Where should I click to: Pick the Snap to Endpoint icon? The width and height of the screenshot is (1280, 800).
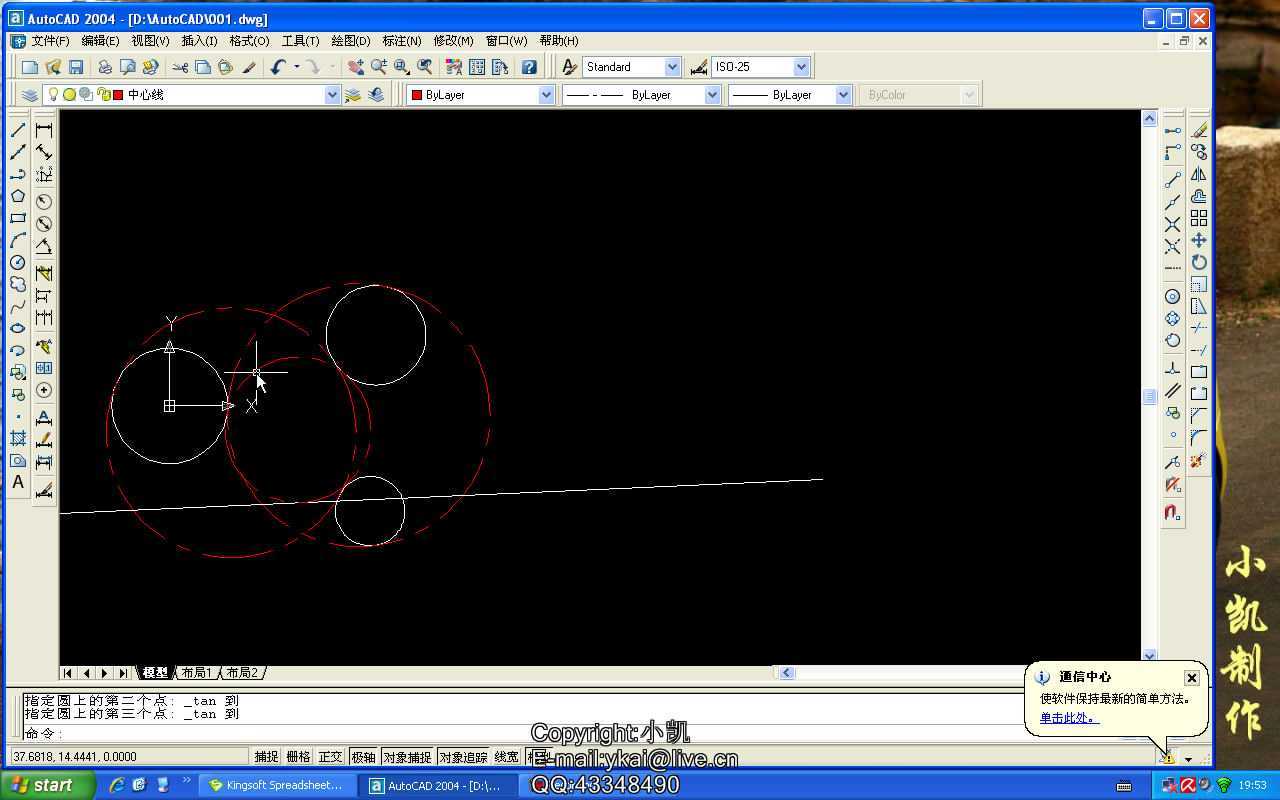point(1173,180)
